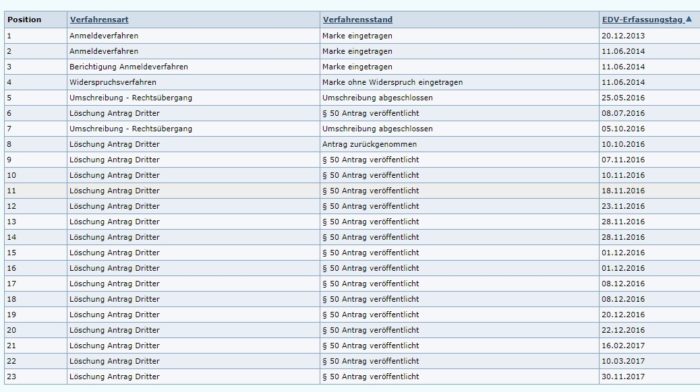Click the date 20.12.2013
Viewport: 700px width, 392px height.
pyautogui.click(x=623, y=36)
